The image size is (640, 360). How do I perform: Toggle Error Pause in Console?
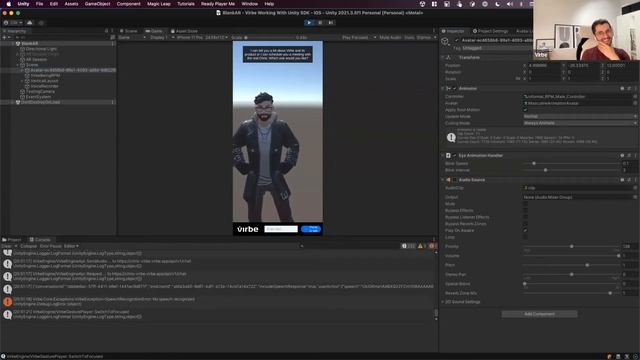pyautogui.click(x=50, y=246)
